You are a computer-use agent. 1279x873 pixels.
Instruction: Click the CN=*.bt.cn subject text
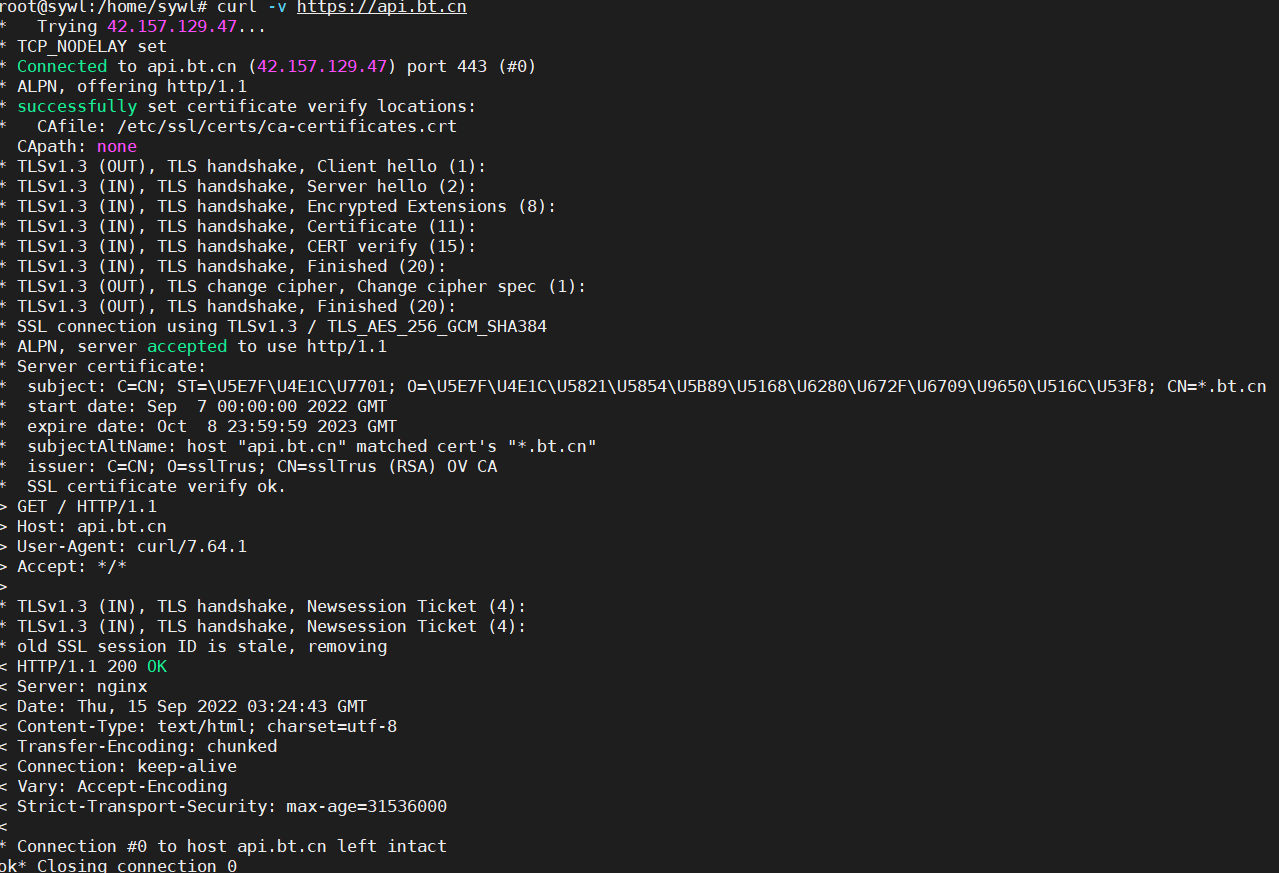(x=1217, y=386)
